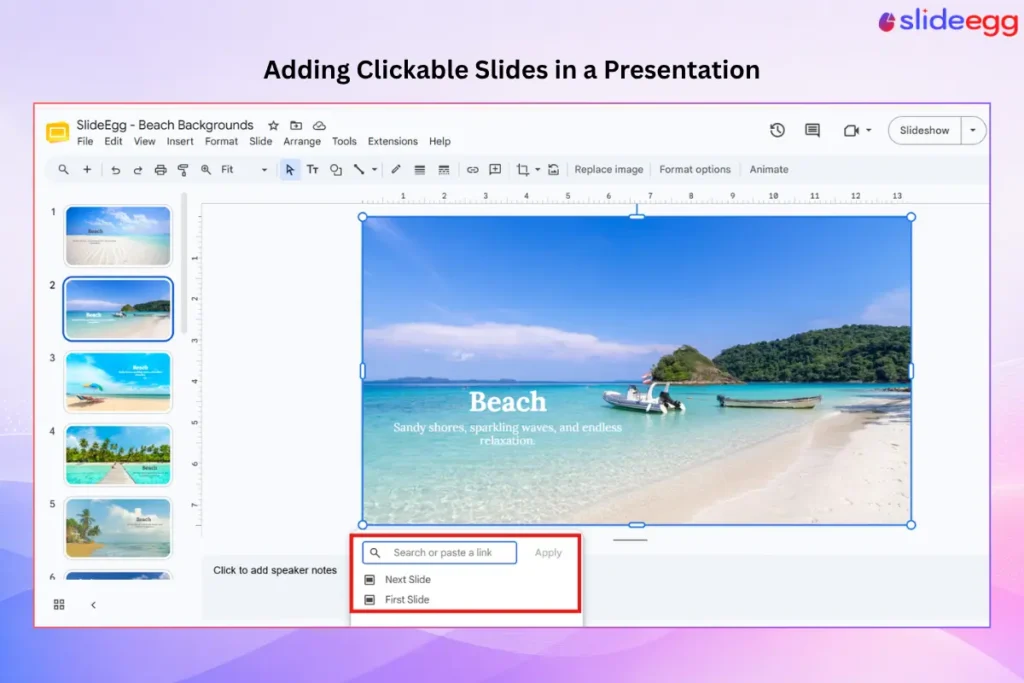1024x683 pixels.
Task: Click the Beach heading on the slide
Action: (x=507, y=402)
